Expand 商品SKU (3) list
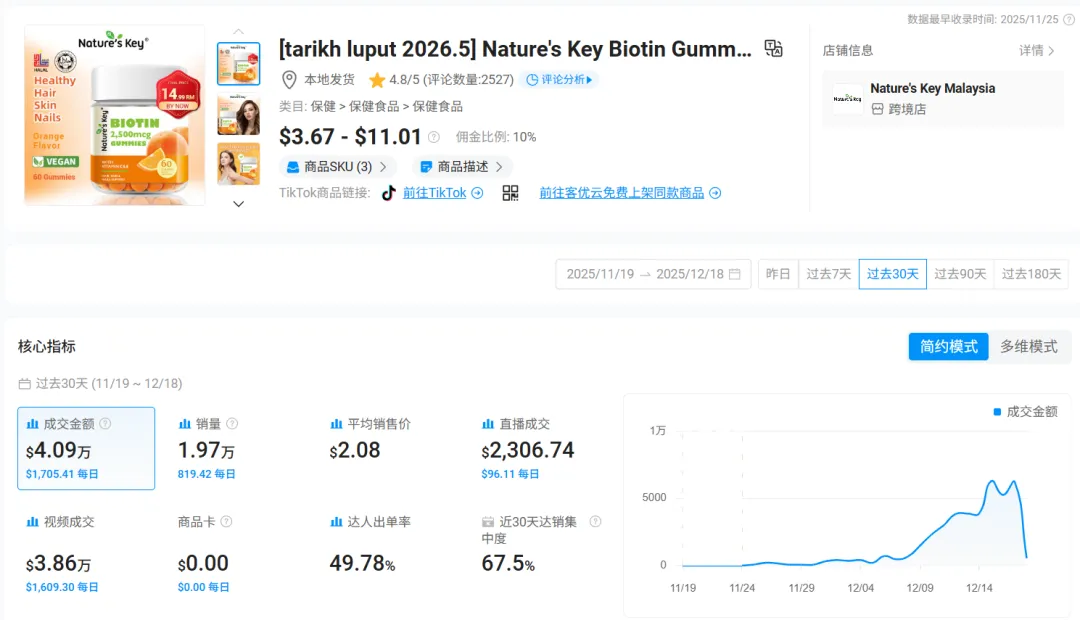 337,167
